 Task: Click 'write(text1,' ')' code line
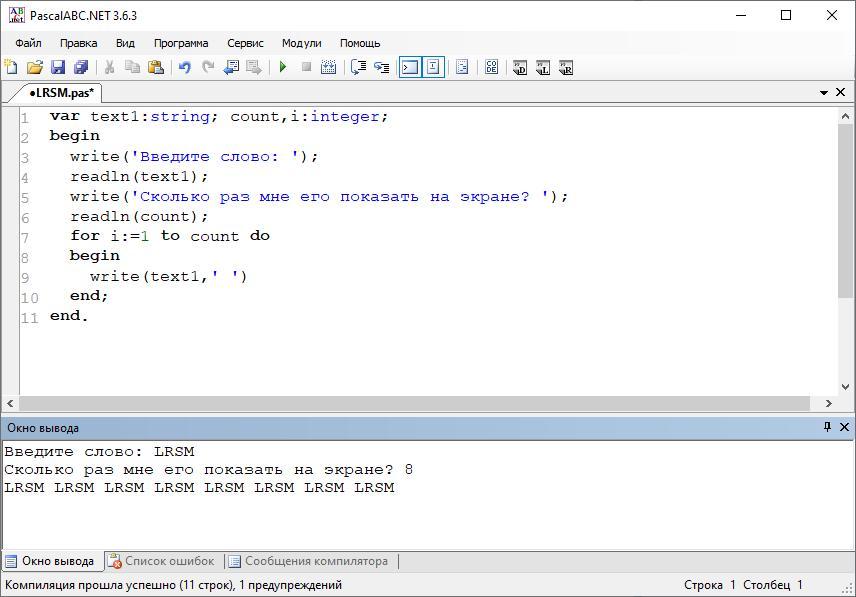pyautogui.click(x=169, y=276)
